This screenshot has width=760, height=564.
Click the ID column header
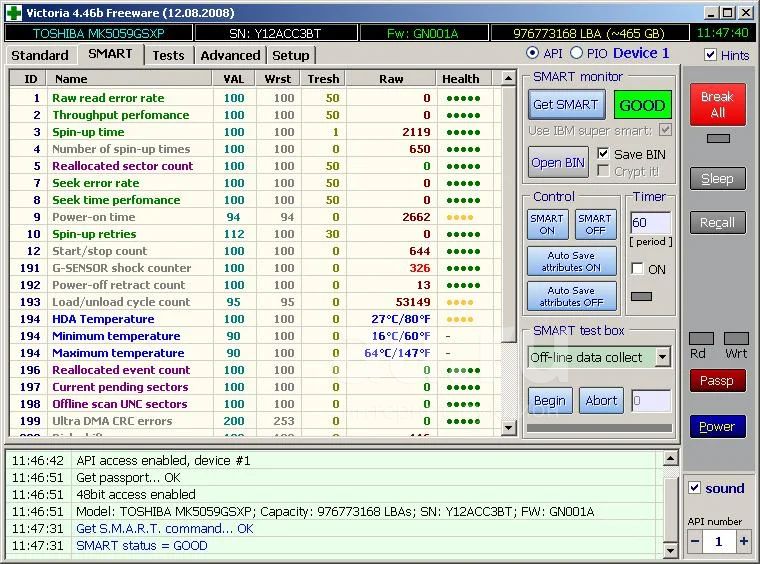click(29, 79)
